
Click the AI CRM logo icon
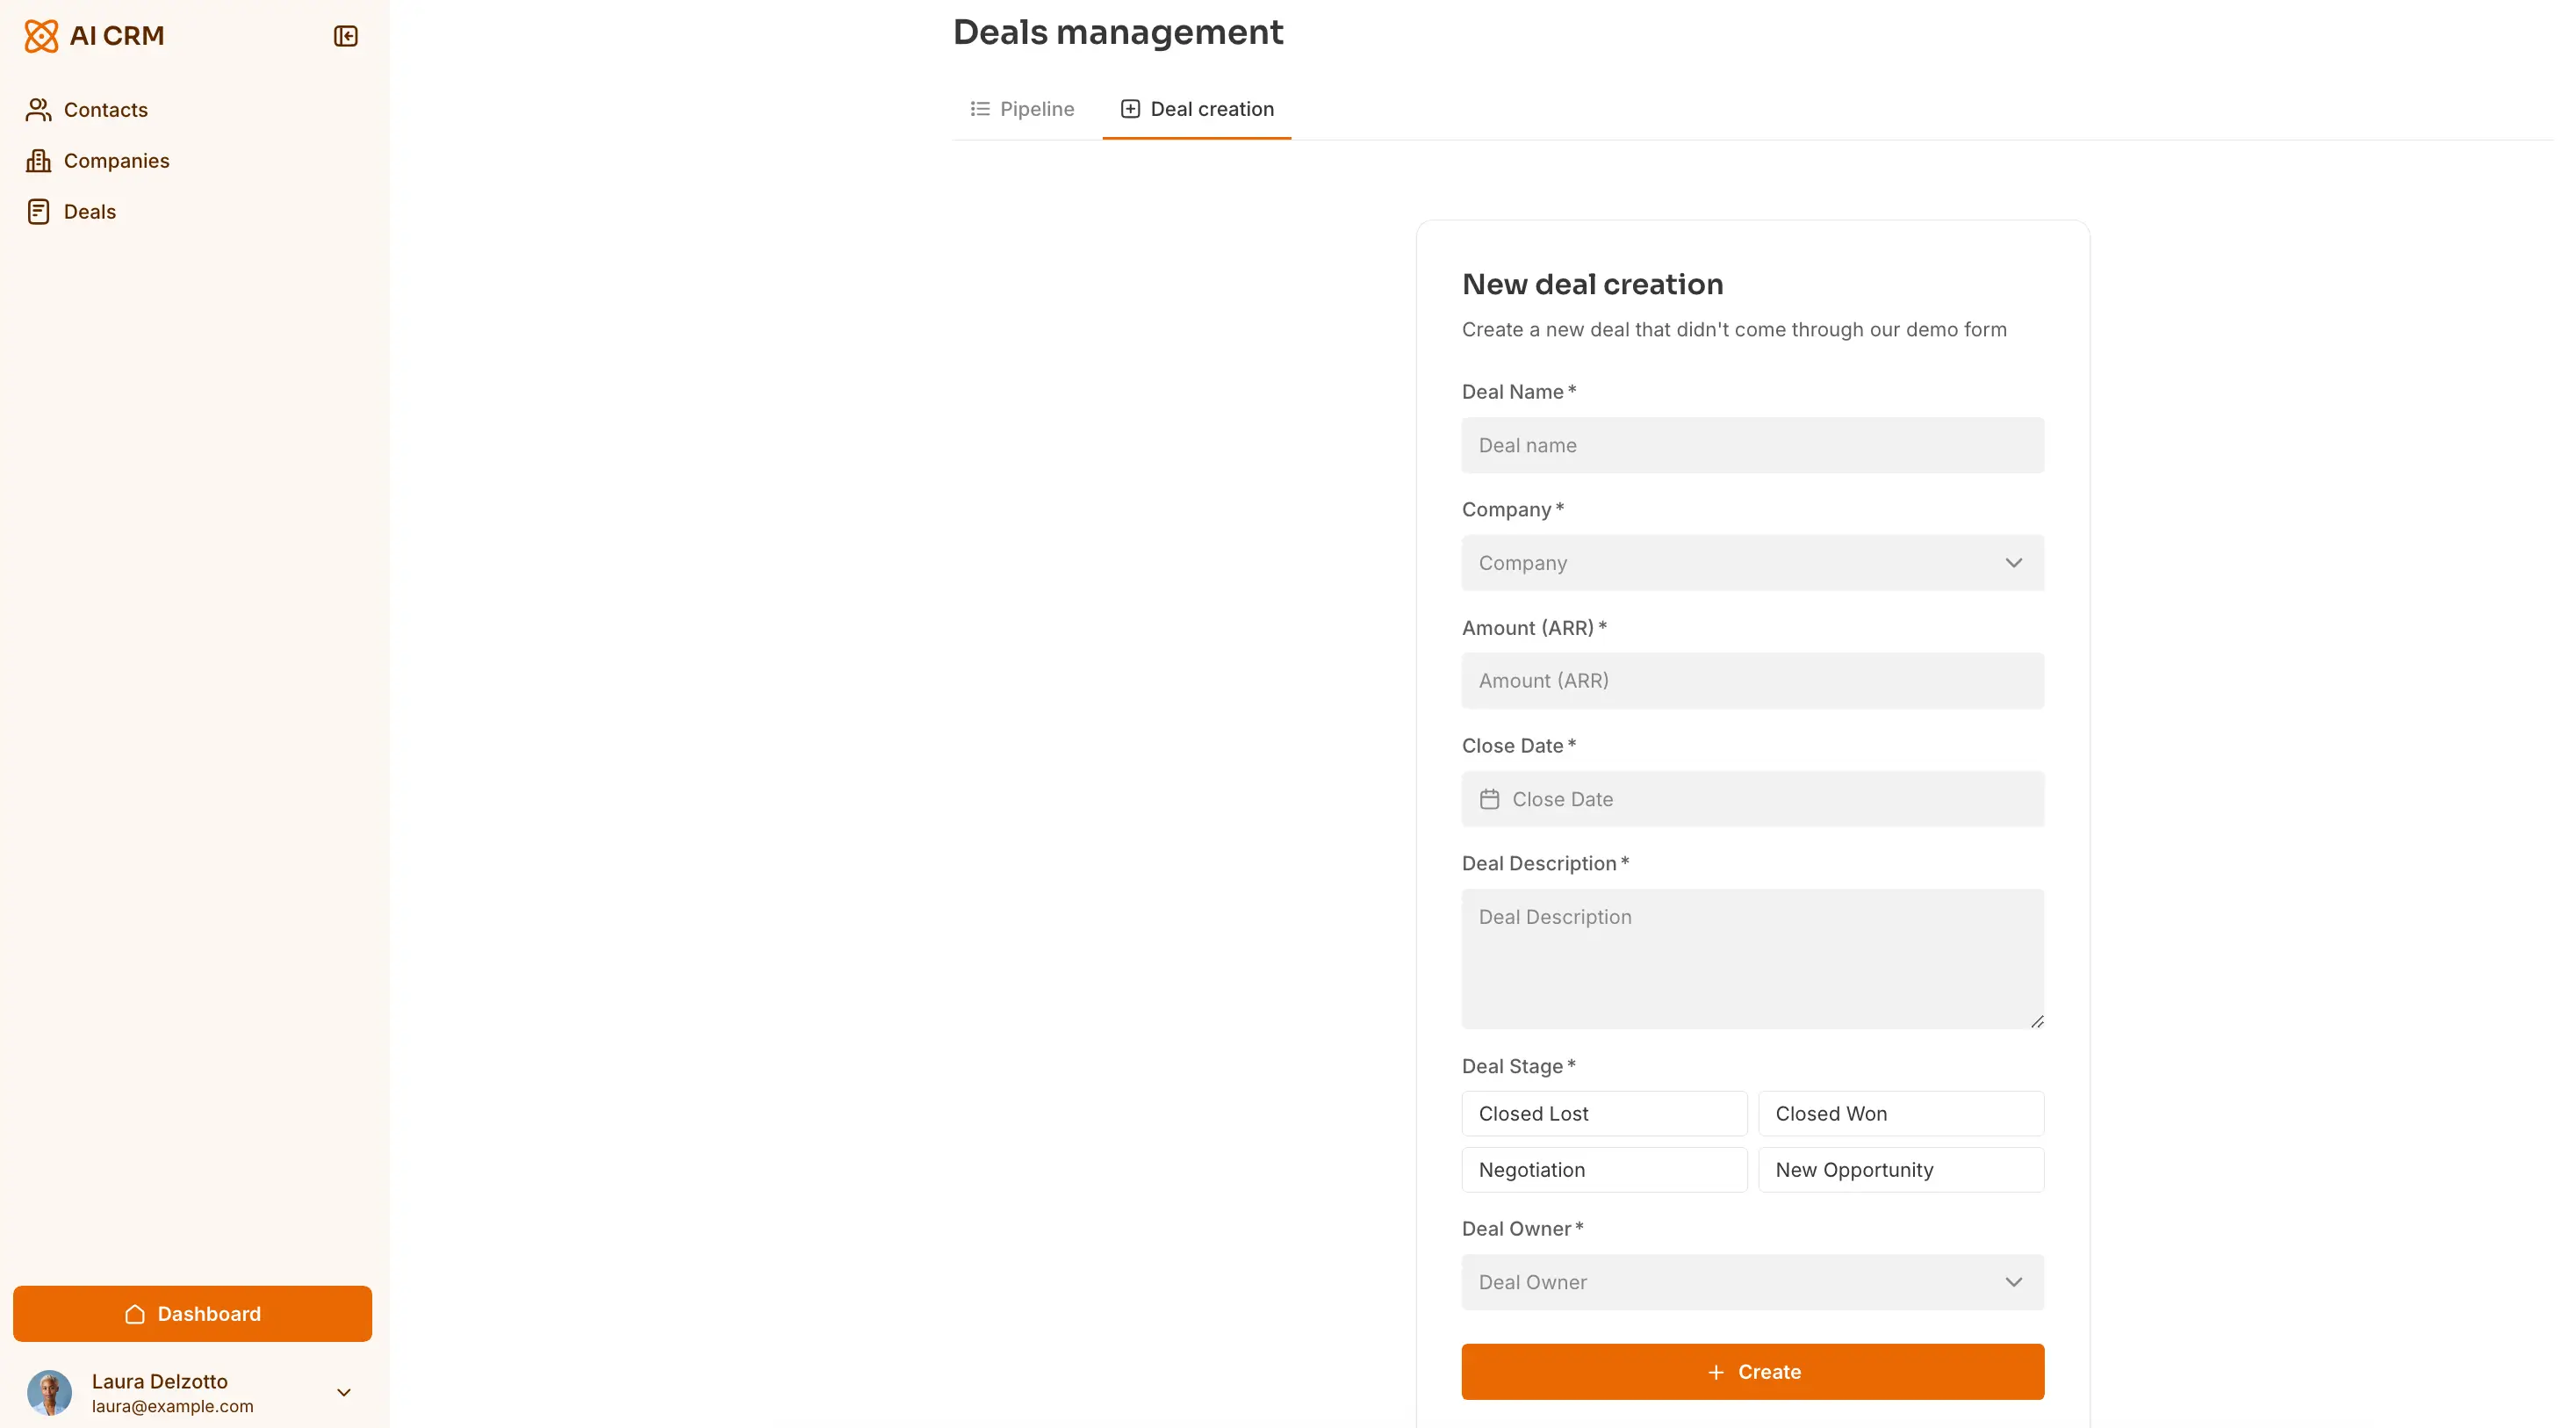click(40, 35)
